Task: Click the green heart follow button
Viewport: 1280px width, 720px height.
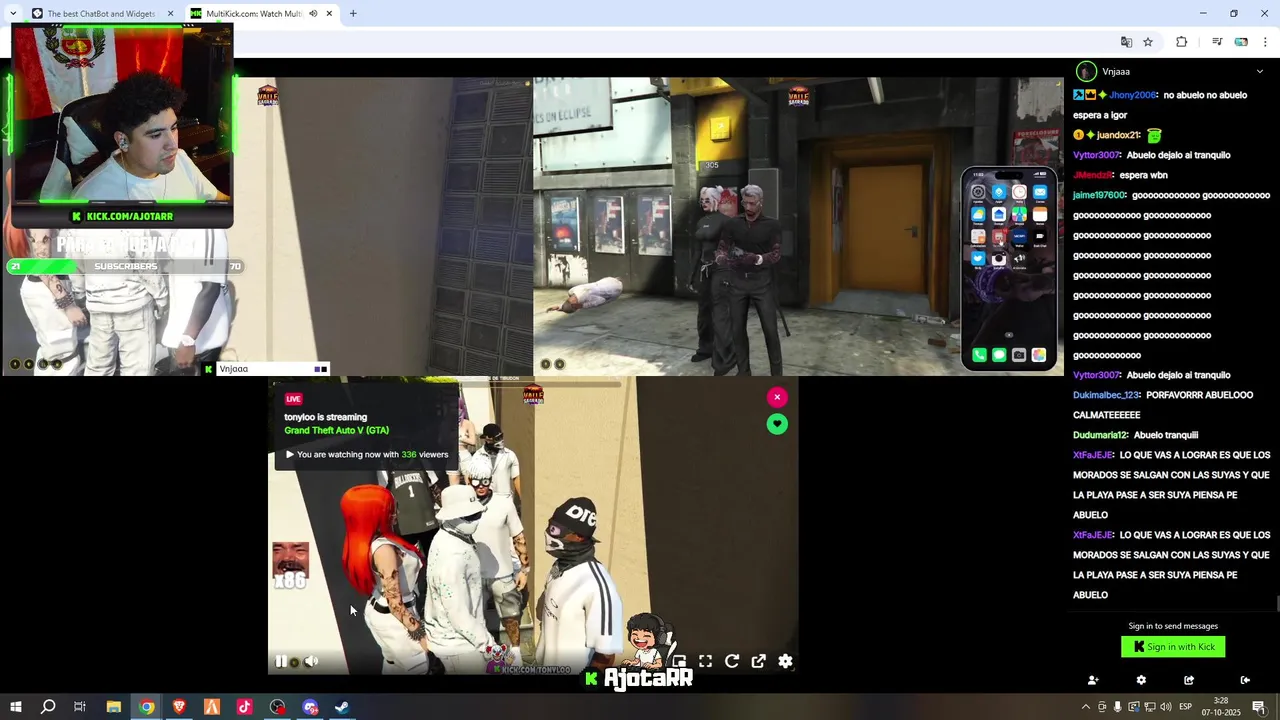Action: (x=777, y=424)
